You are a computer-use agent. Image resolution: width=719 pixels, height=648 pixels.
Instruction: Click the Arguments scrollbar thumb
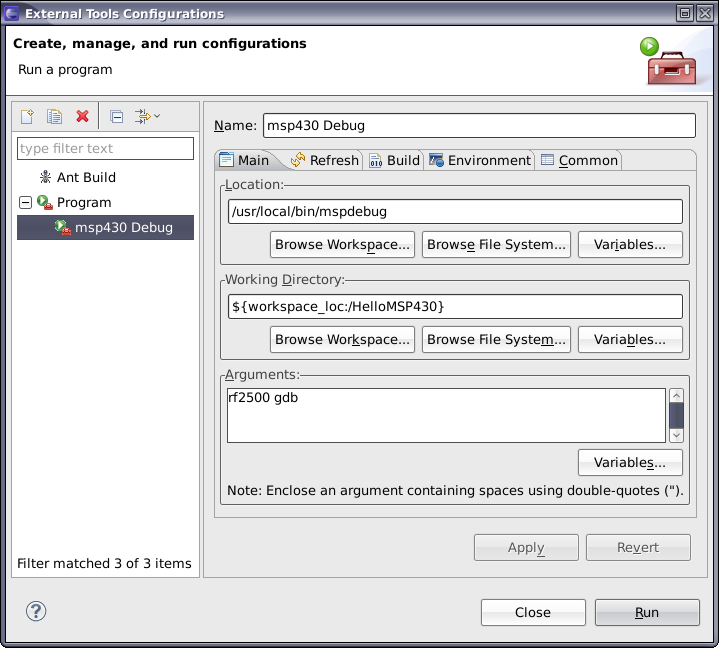(676, 415)
